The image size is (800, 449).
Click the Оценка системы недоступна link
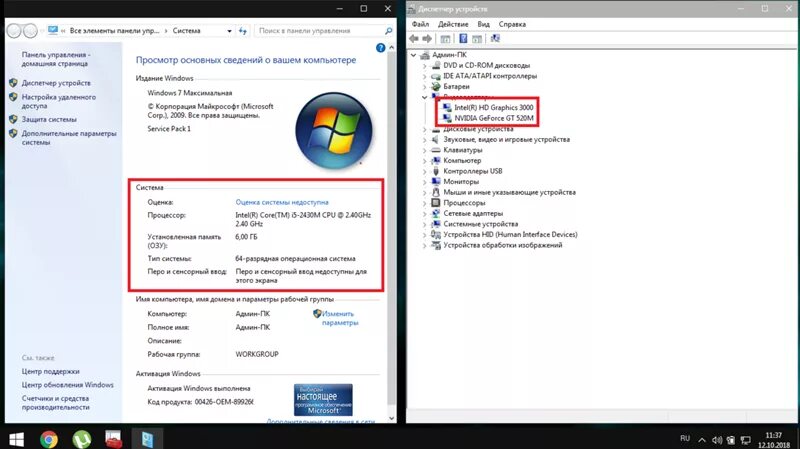click(x=282, y=202)
